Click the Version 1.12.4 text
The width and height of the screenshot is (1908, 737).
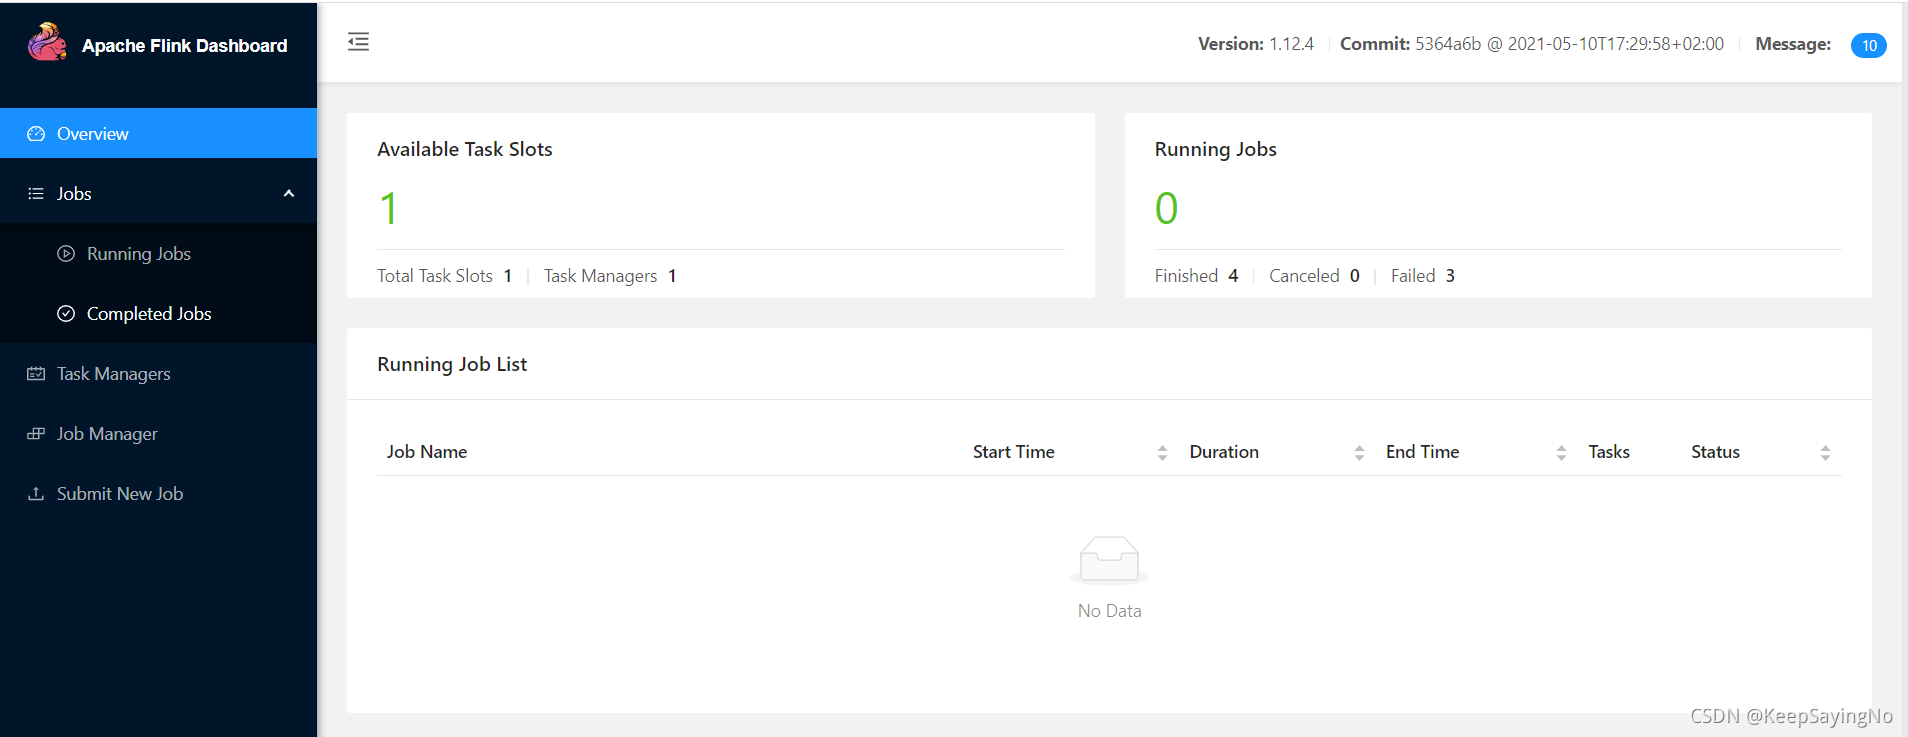1256,44
